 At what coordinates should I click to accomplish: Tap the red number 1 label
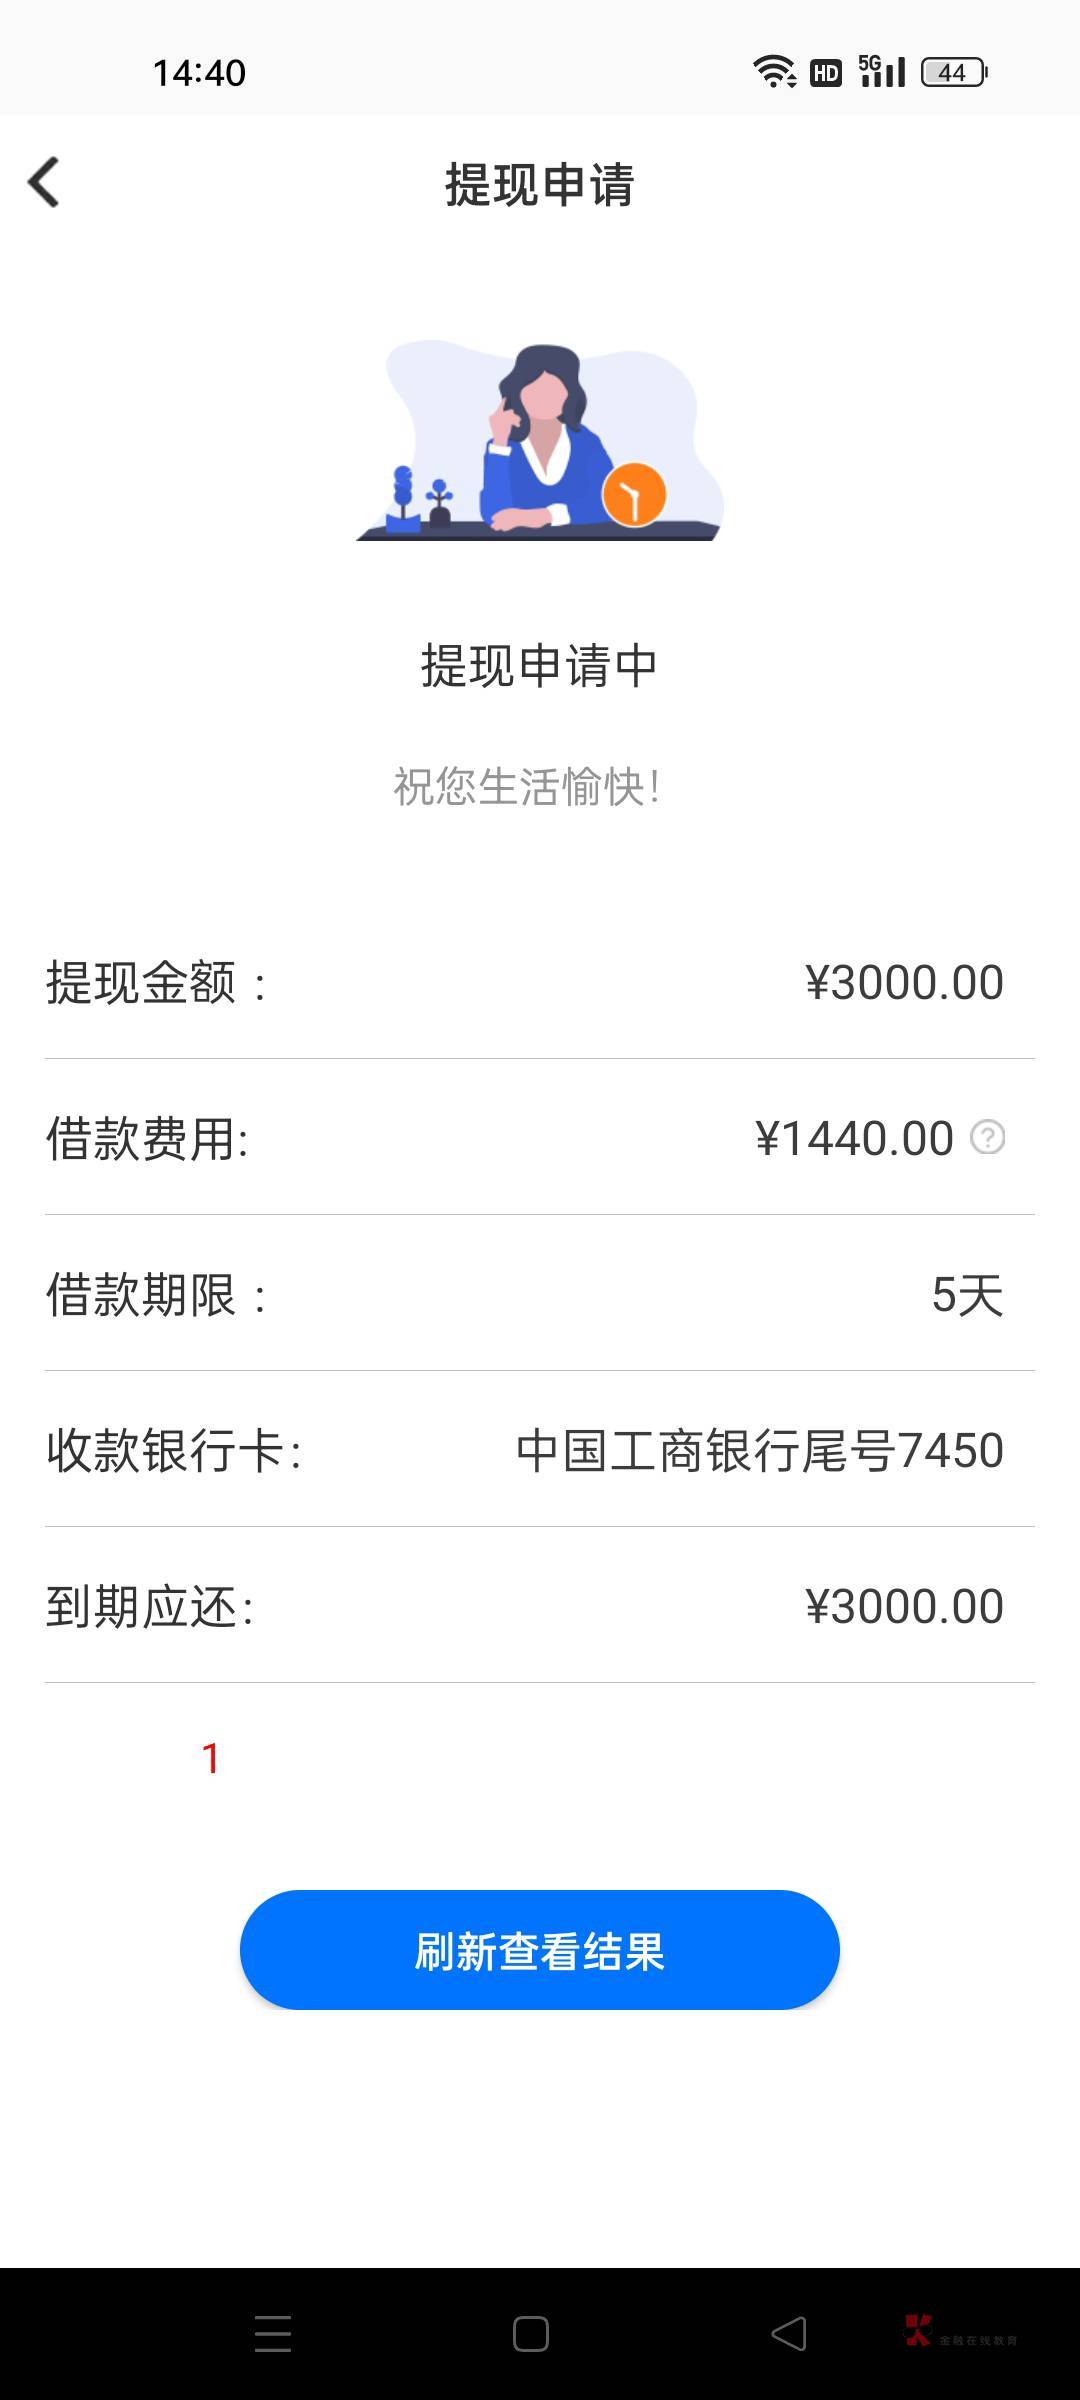[211, 1758]
